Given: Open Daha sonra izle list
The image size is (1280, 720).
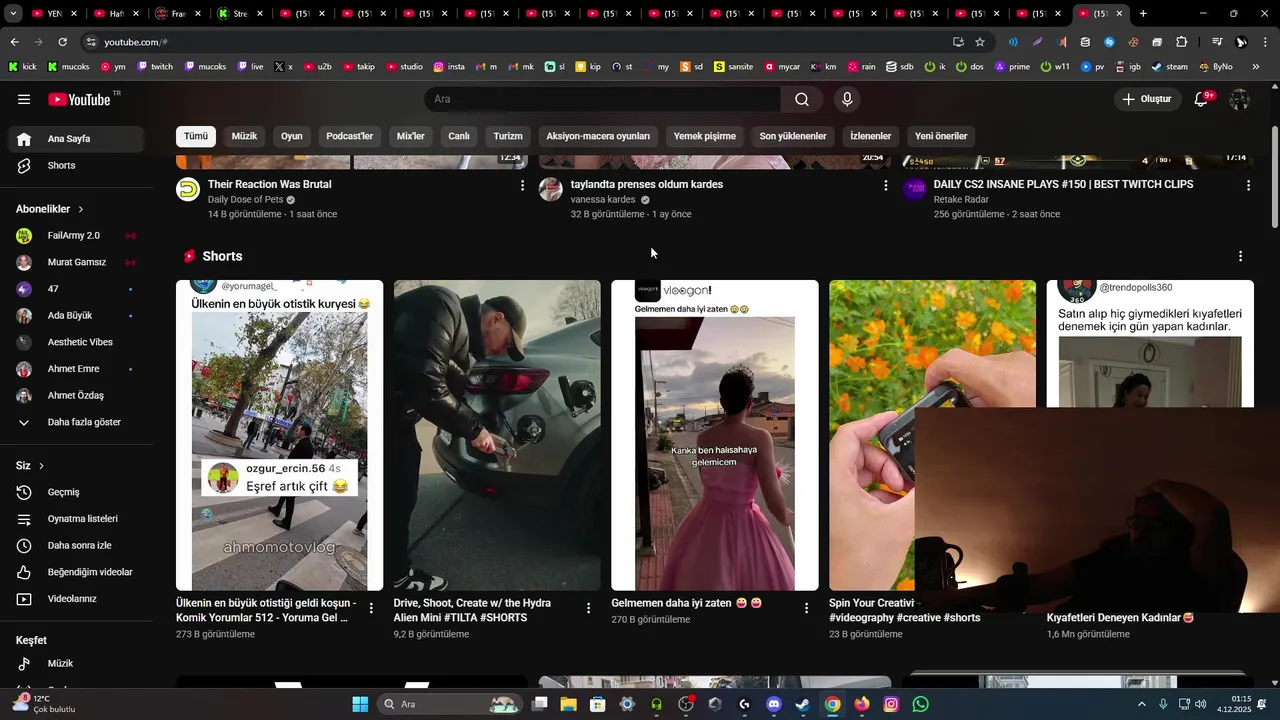Looking at the screenshot, I should point(77,546).
